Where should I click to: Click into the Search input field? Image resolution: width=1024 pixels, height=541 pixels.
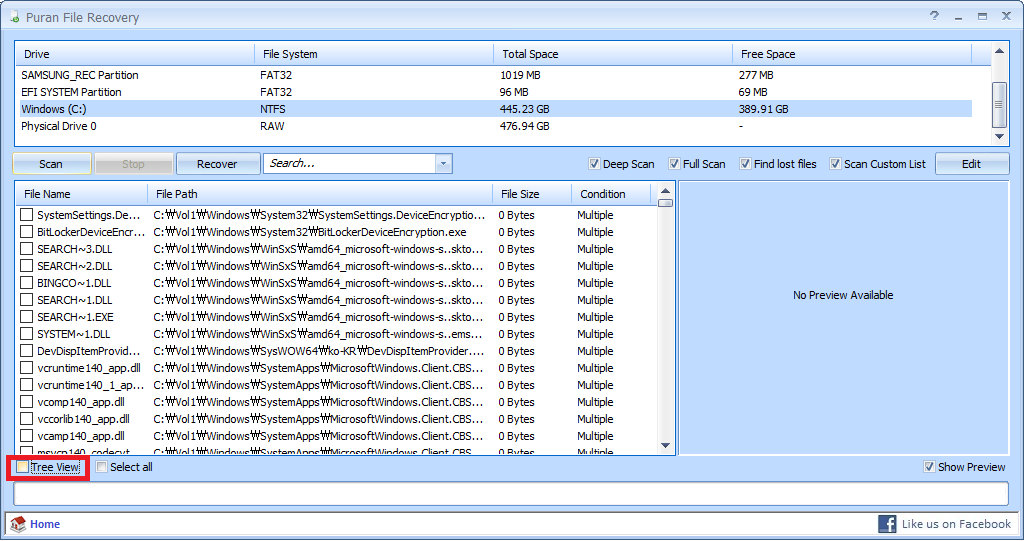click(351, 163)
